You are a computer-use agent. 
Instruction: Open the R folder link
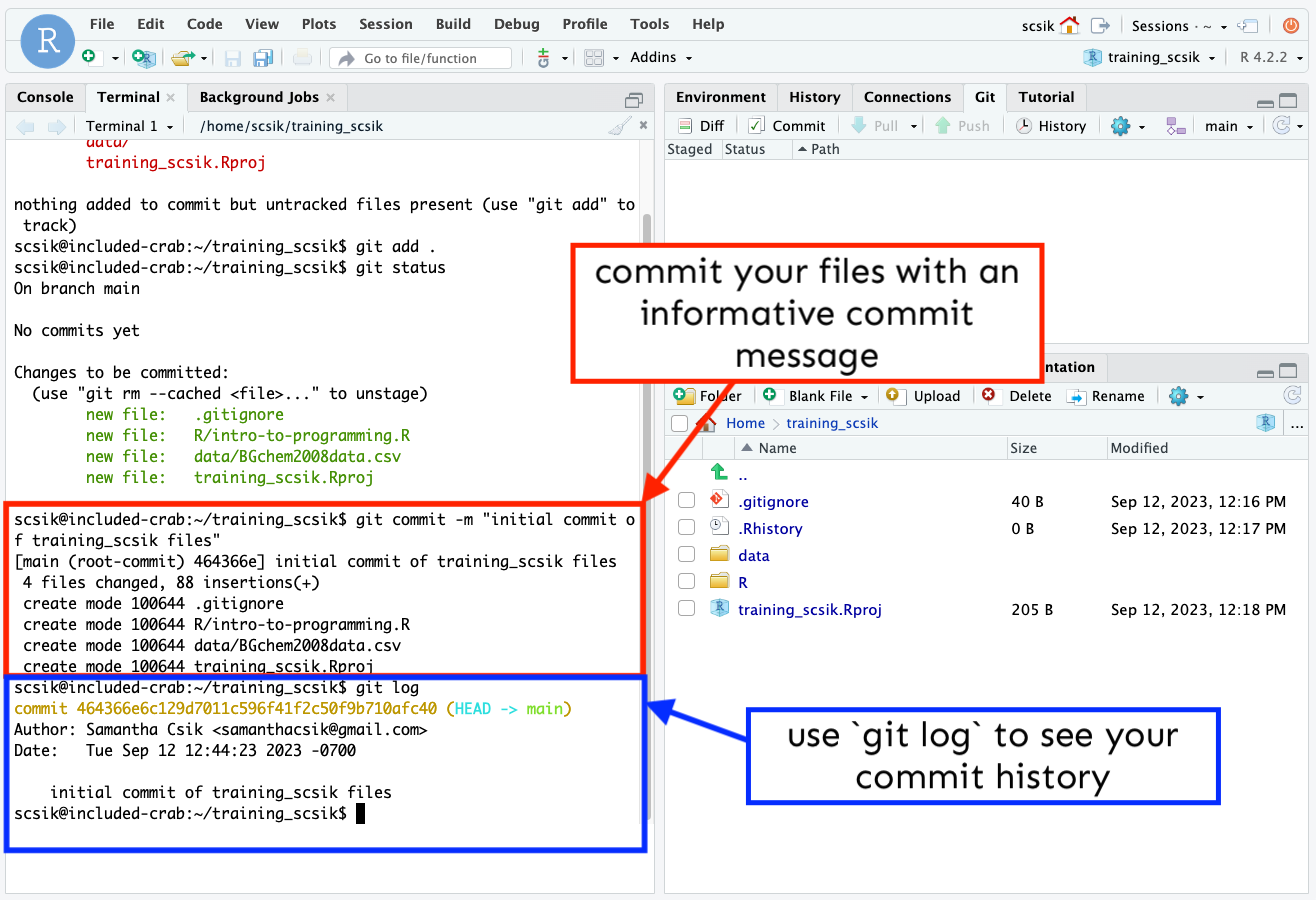(743, 582)
